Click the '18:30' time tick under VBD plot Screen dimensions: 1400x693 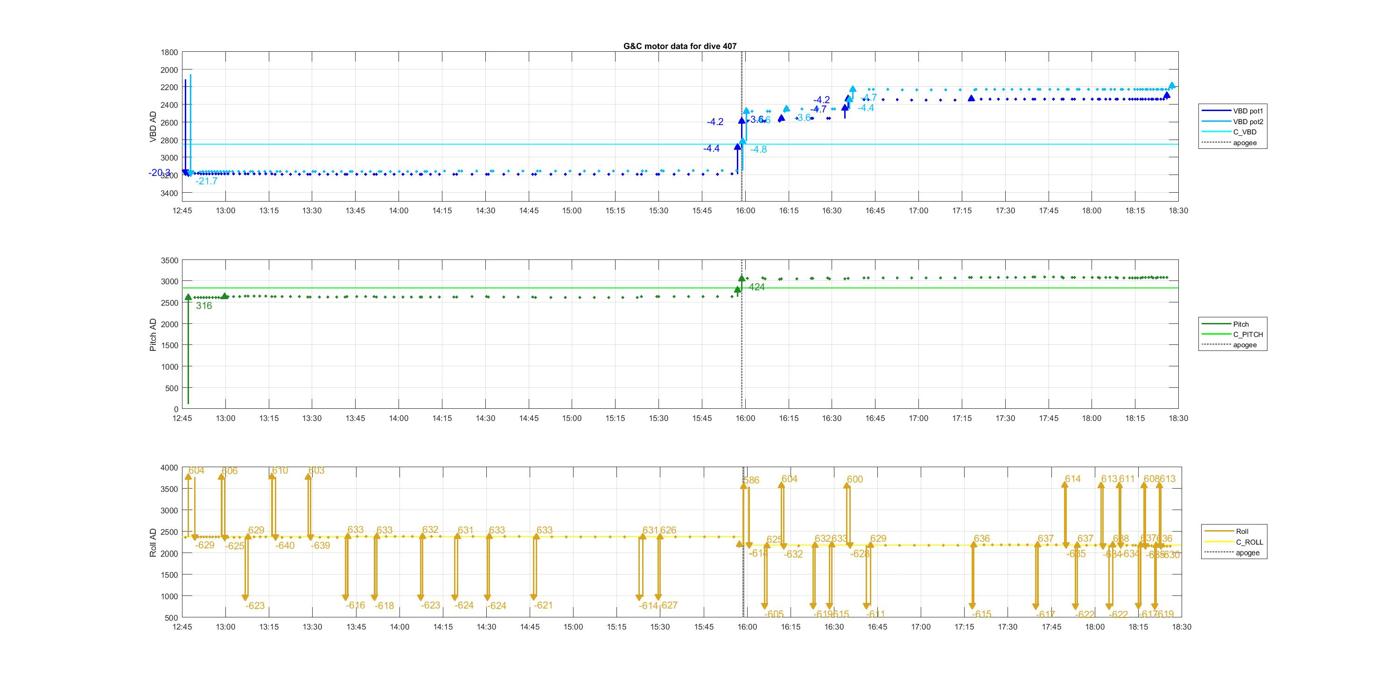pos(1177,210)
